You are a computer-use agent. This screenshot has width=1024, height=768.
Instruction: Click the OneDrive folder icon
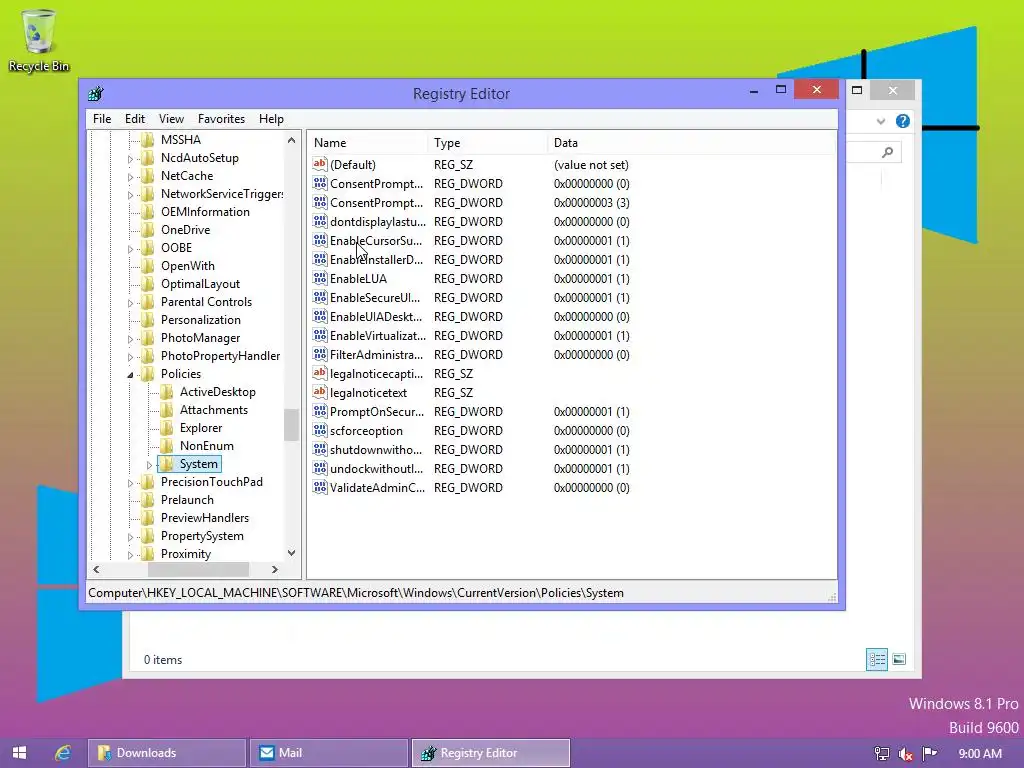click(148, 230)
